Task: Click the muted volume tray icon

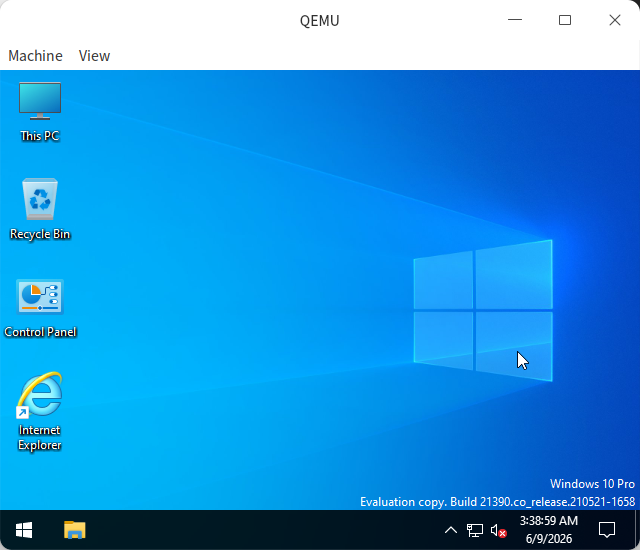Action: (498, 531)
